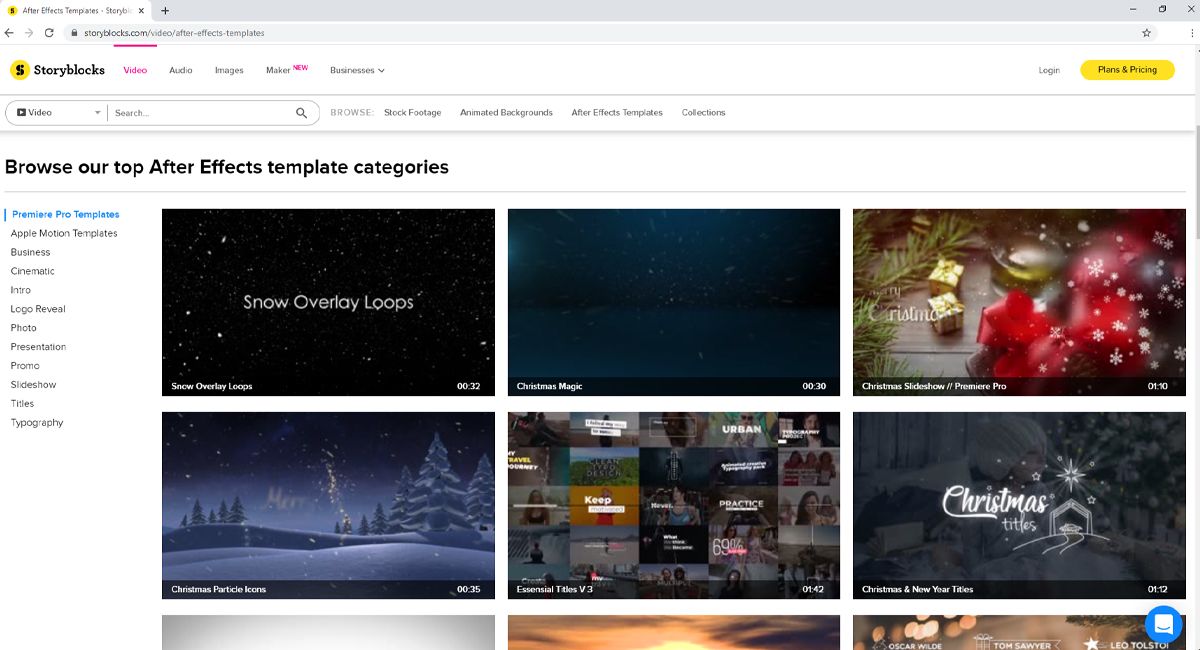Open Christmas & New Year Titles template
This screenshot has width=1200, height=650.
tap(1018, 504)
